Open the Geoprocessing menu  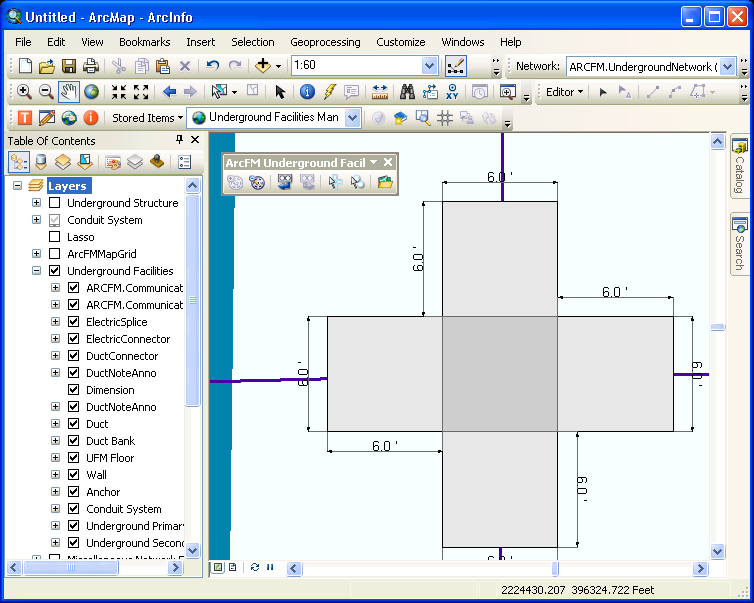tap(325, 42)
